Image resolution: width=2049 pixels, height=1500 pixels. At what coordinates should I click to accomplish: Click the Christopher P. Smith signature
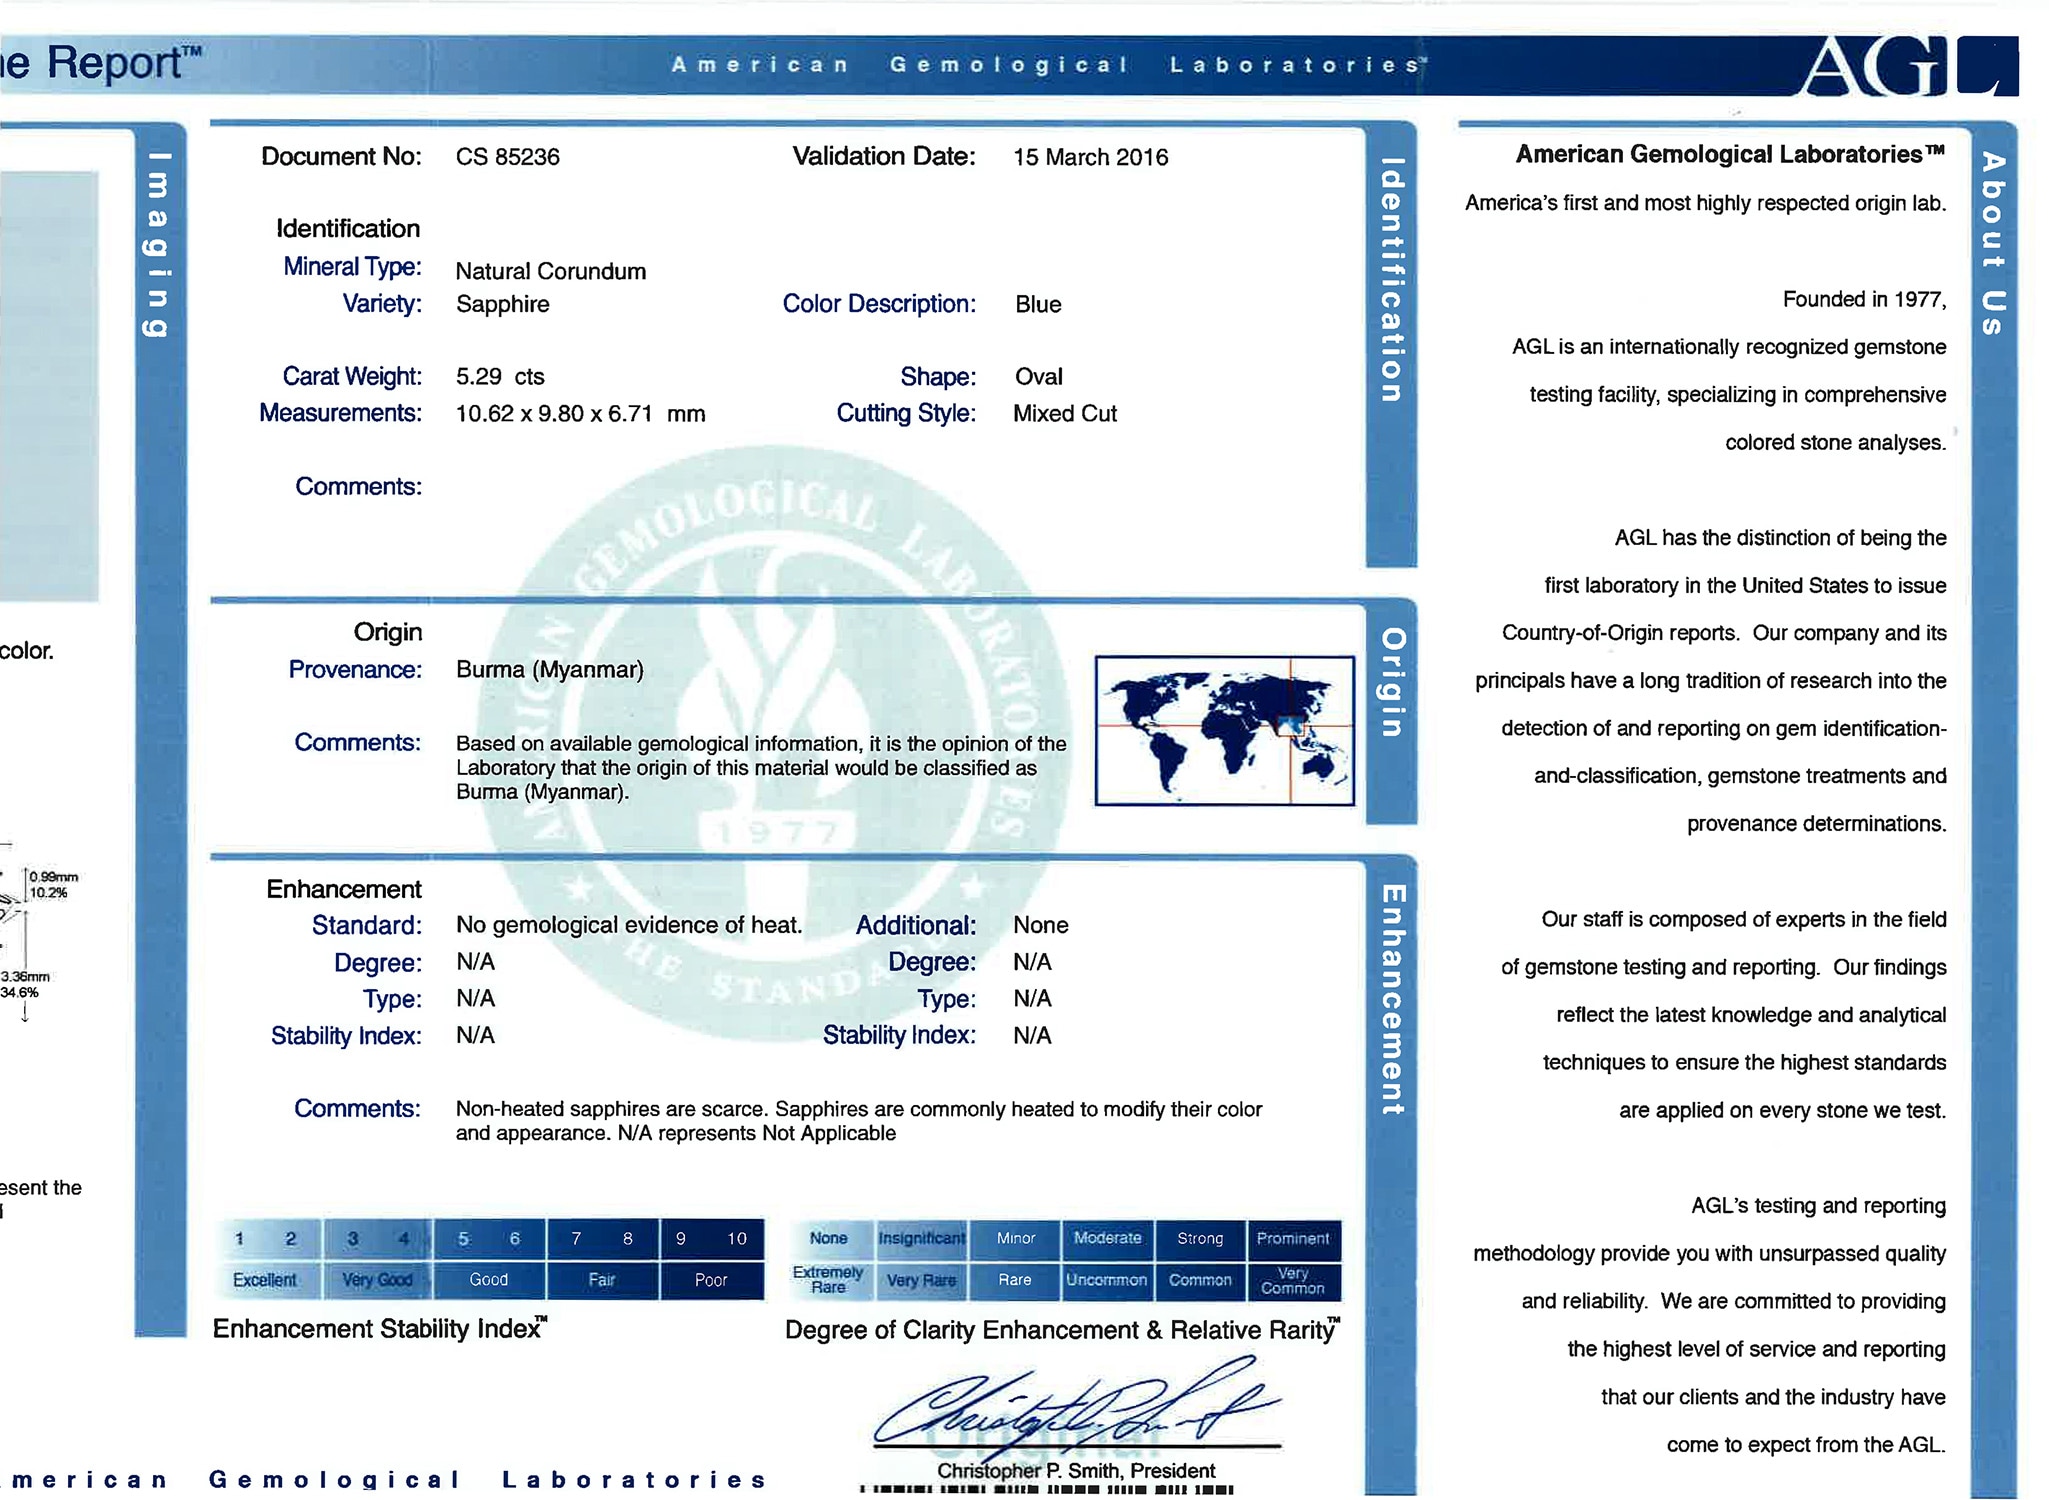tap(1075, 1408)
